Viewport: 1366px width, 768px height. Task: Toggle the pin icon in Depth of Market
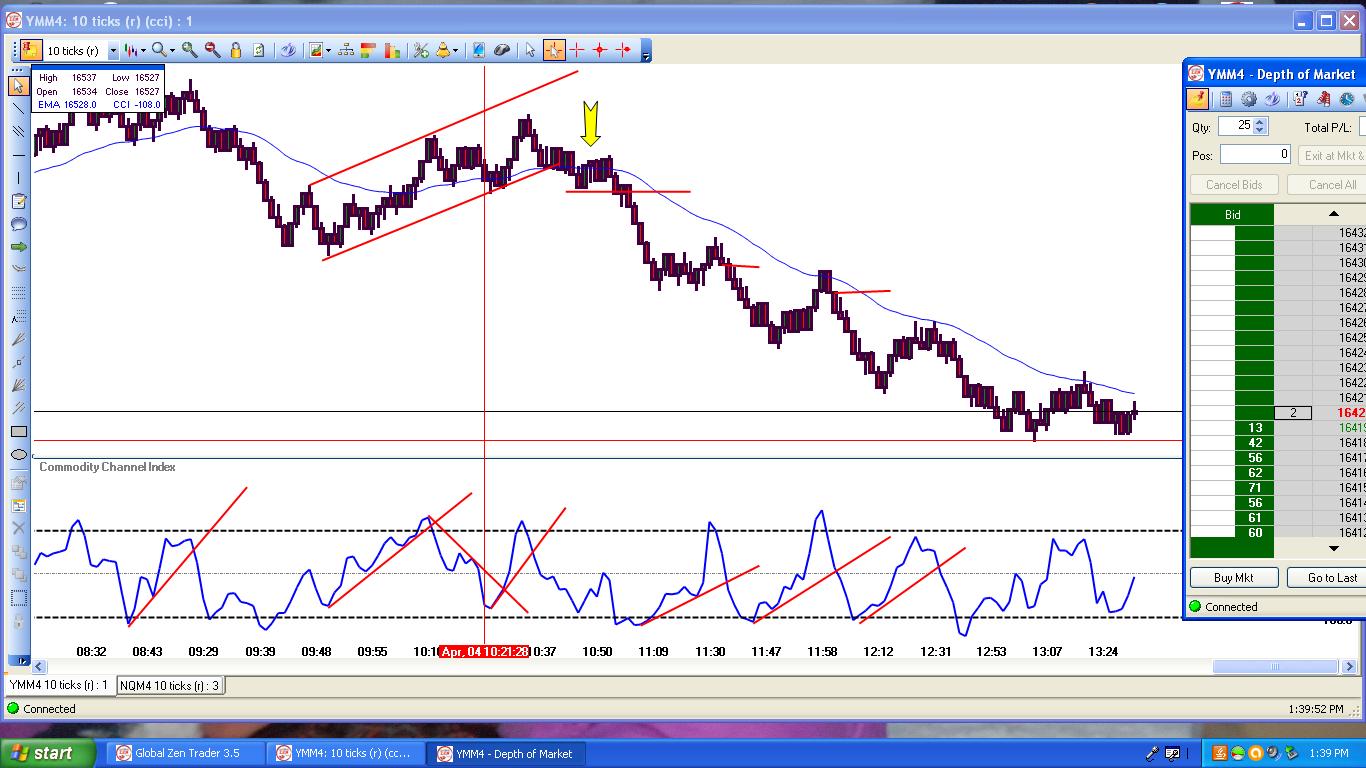click(x=1197, y=99)
